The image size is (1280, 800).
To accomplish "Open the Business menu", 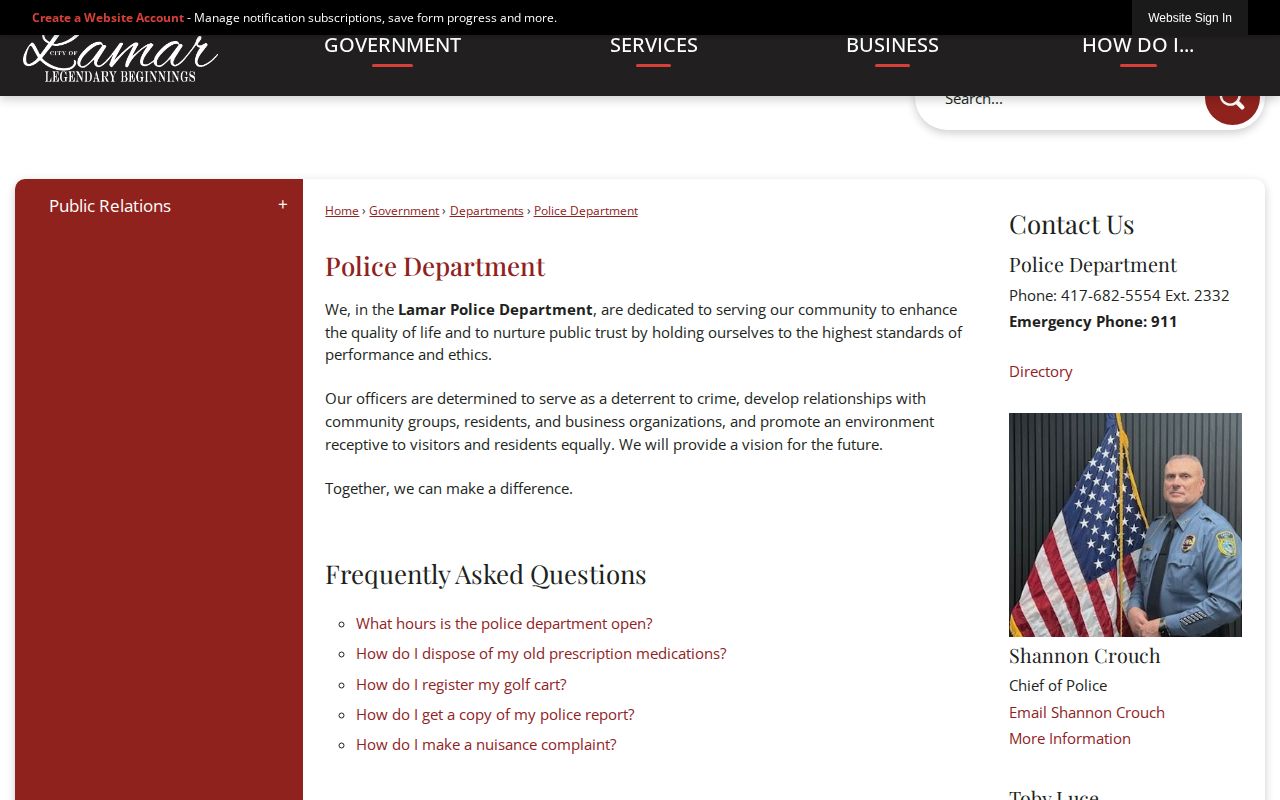I will (892, 46).
